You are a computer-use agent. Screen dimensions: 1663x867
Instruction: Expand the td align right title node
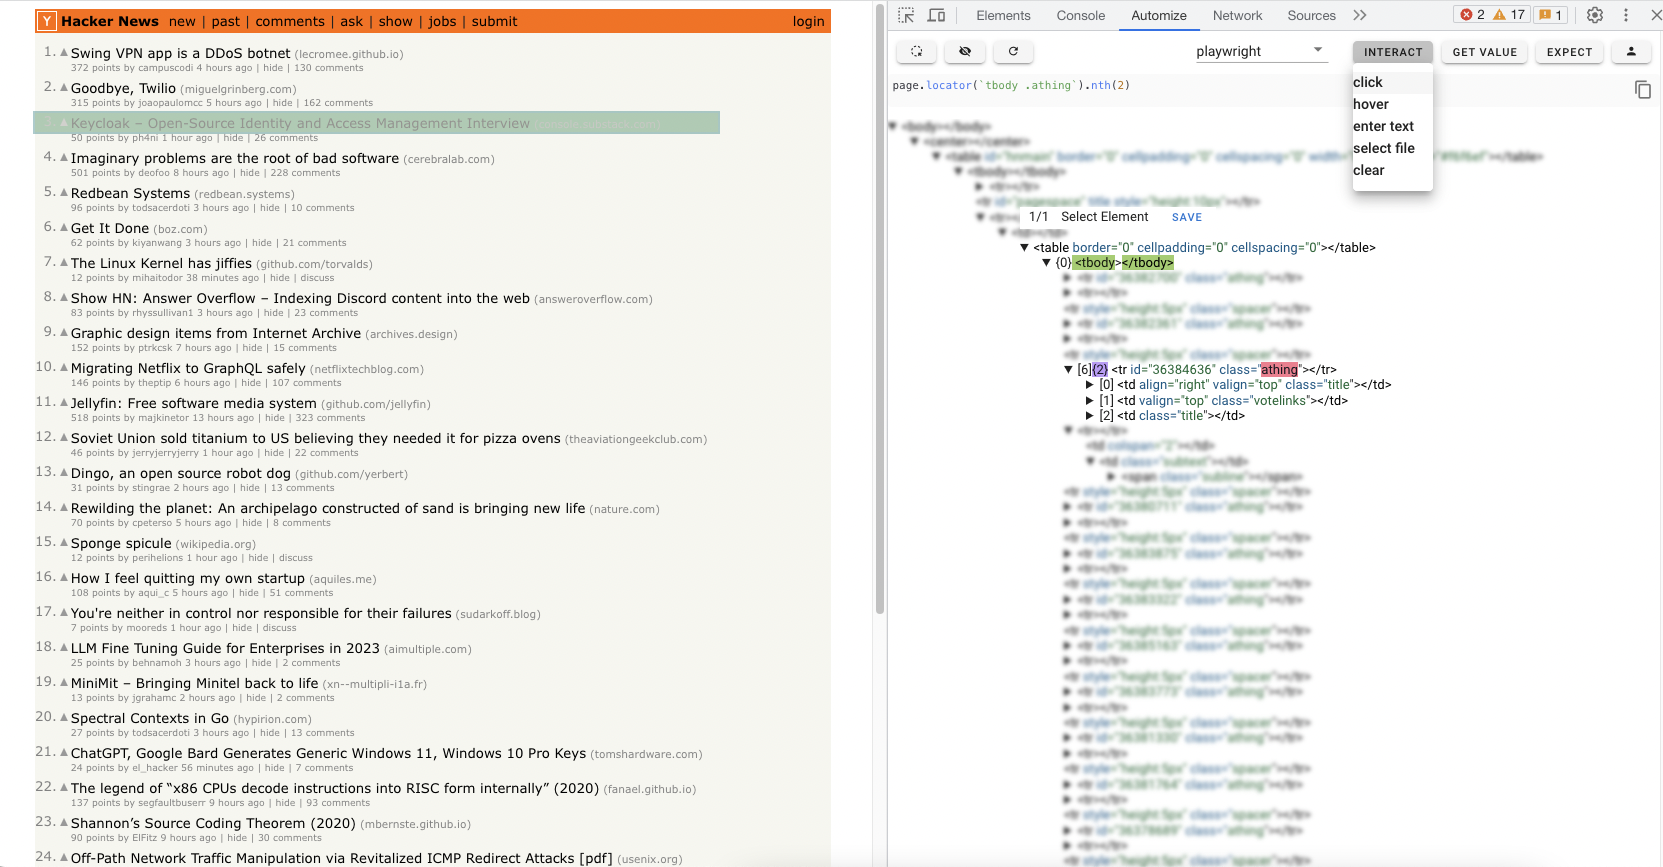[x=1090, y=385]
